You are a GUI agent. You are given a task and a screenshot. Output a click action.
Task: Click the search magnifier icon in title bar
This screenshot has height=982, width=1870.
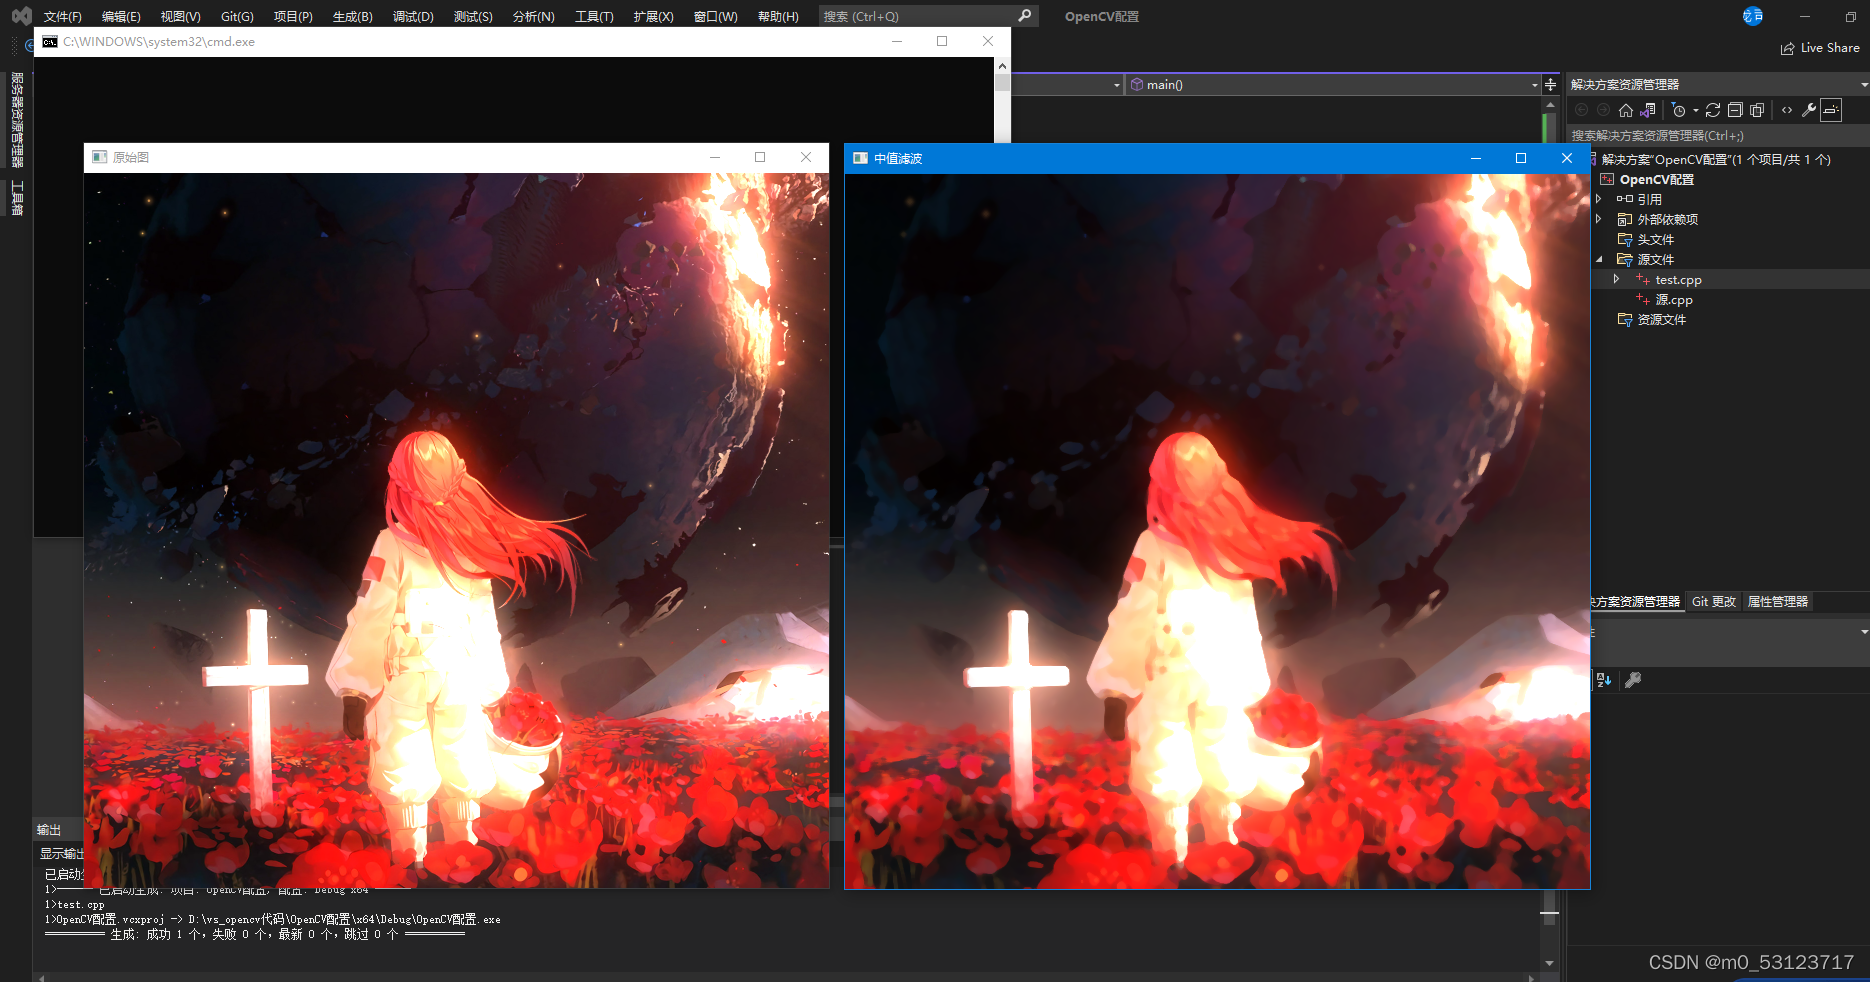coord(1024,16)
